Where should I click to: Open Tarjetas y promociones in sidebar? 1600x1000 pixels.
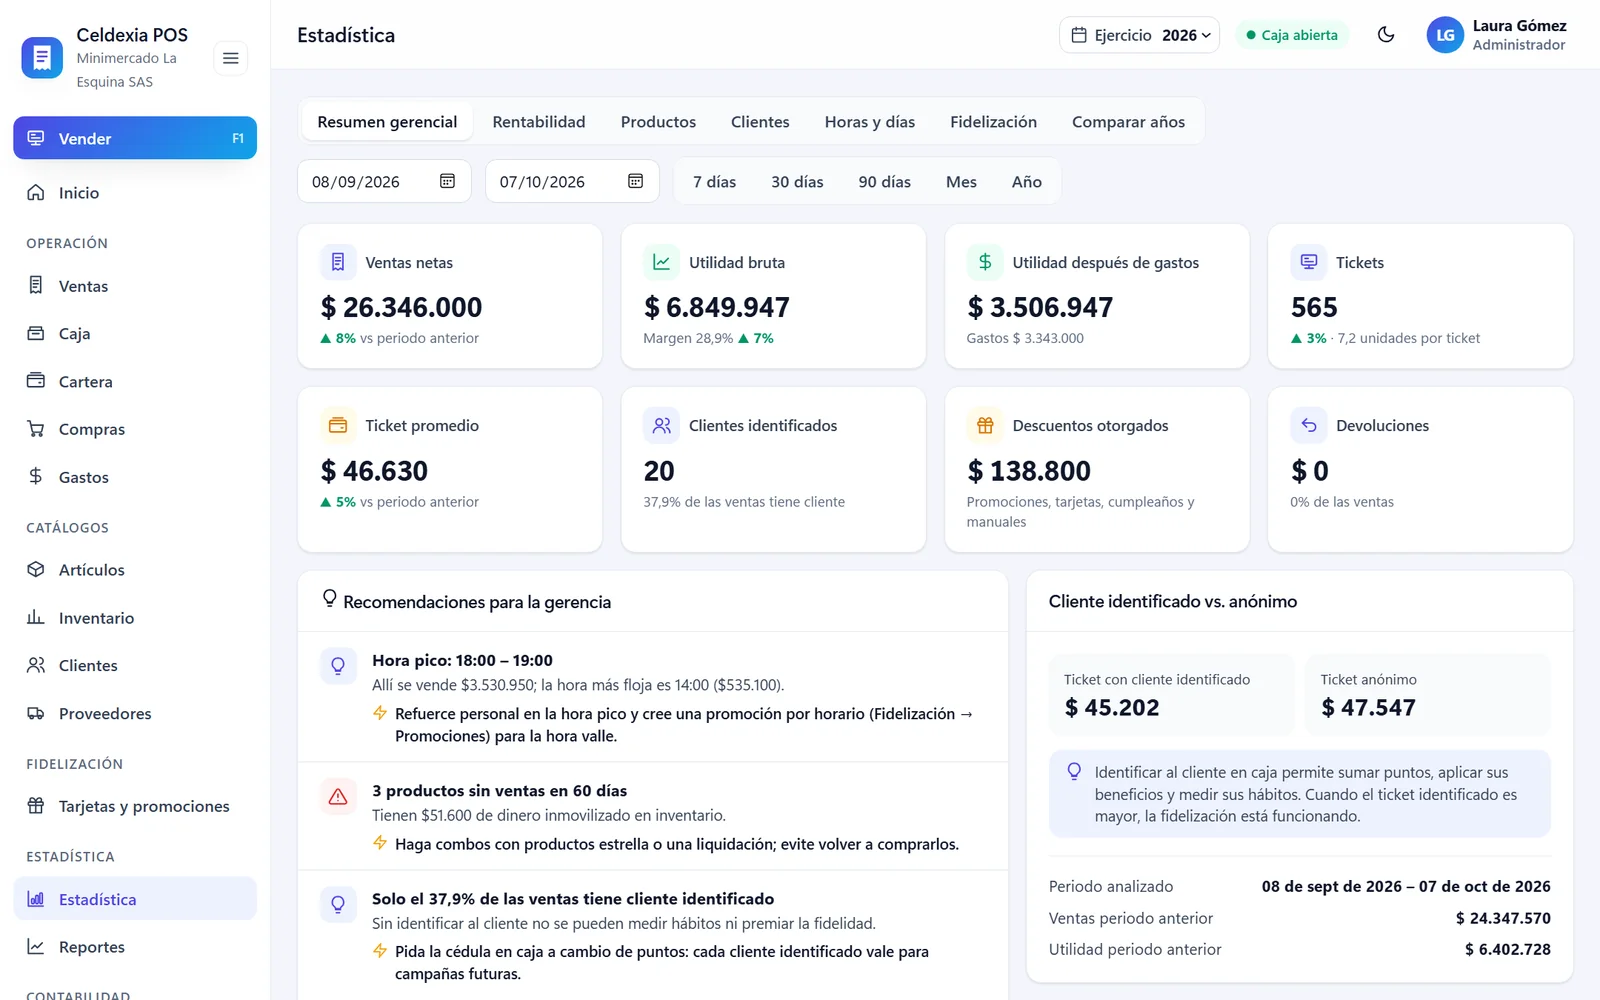tap(135, 806)
